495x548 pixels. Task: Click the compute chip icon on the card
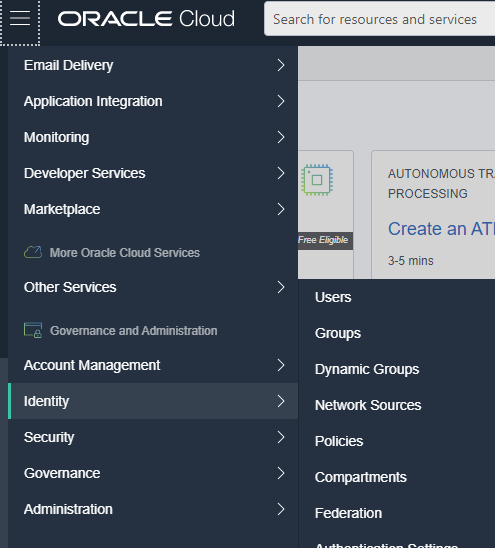(317, 180)
